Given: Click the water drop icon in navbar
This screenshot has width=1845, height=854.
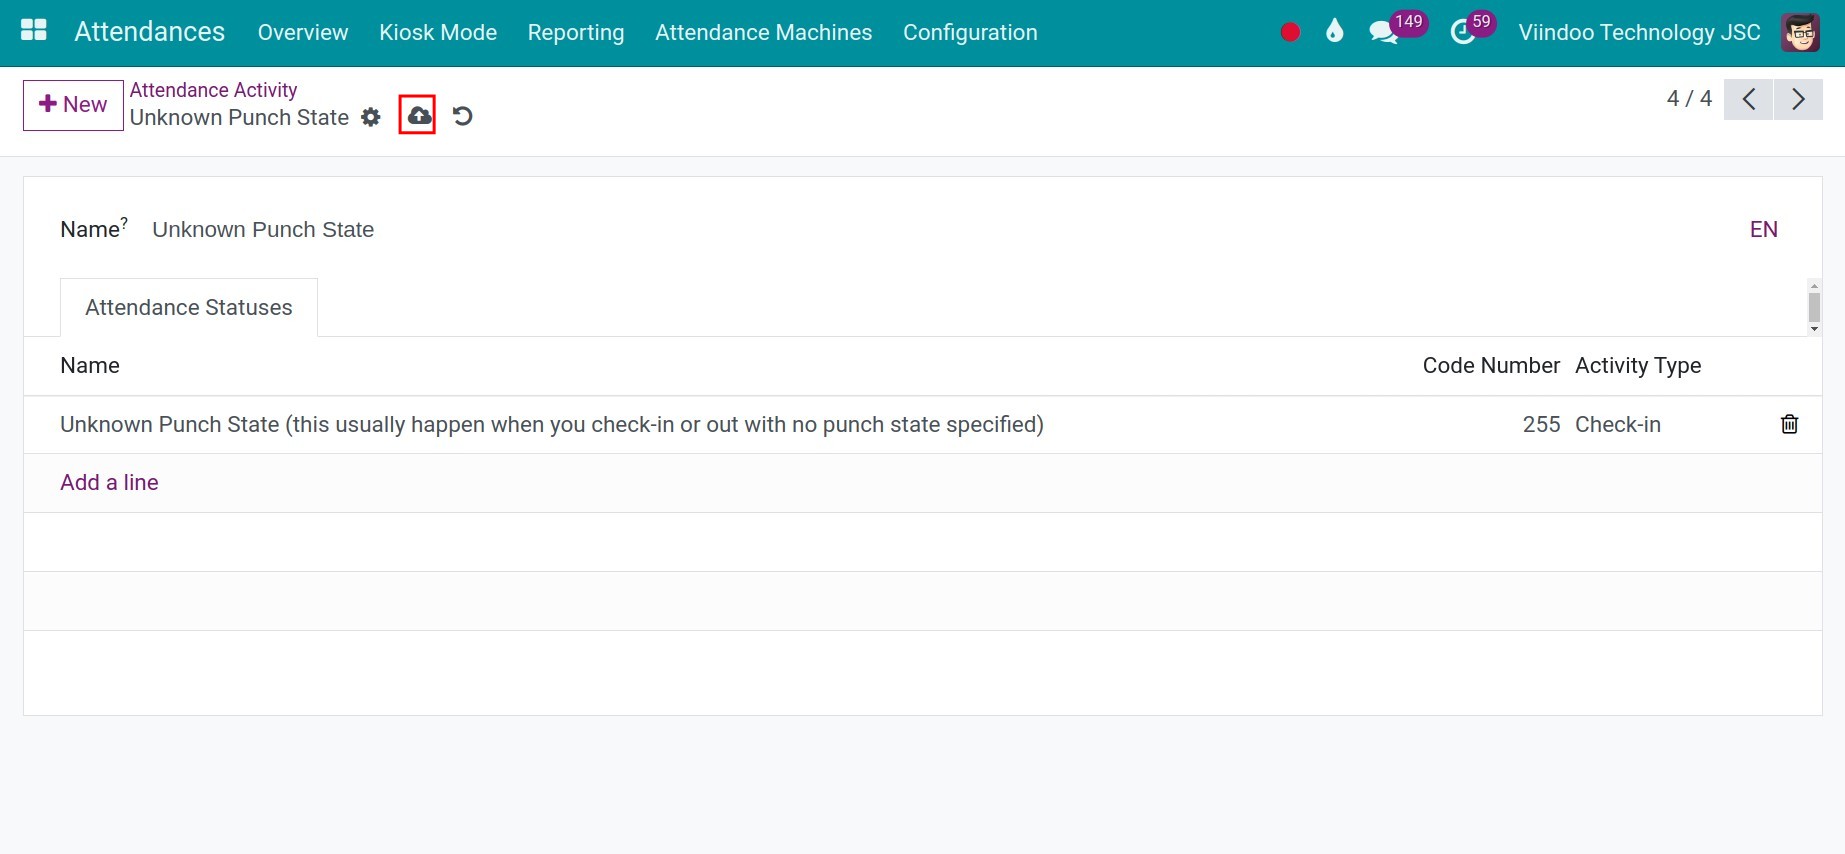Looking at the screenshot, I should click(x=1334, y=32).
